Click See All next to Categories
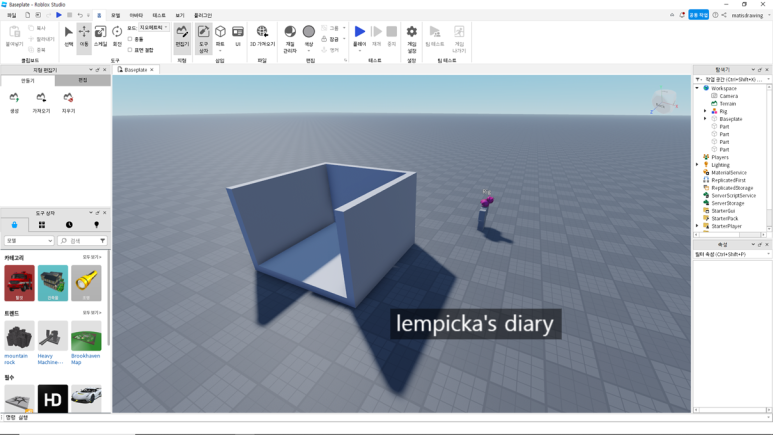This screenshot has height=435, width=773. [92, 257]
